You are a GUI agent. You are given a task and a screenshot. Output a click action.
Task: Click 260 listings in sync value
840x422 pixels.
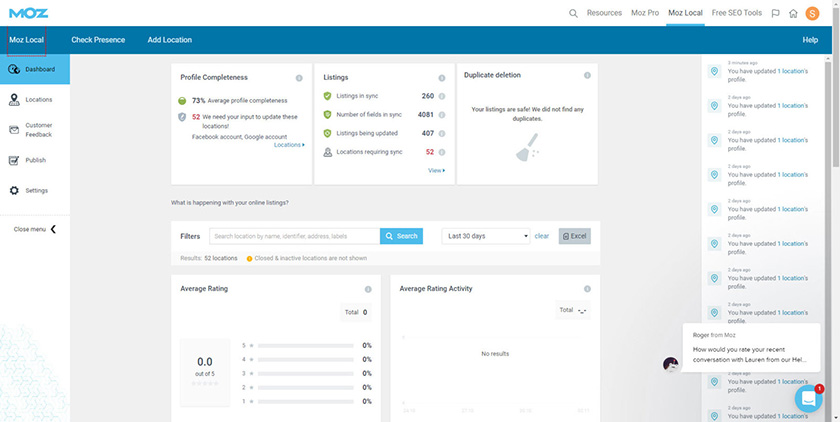[x=428, y=96]
